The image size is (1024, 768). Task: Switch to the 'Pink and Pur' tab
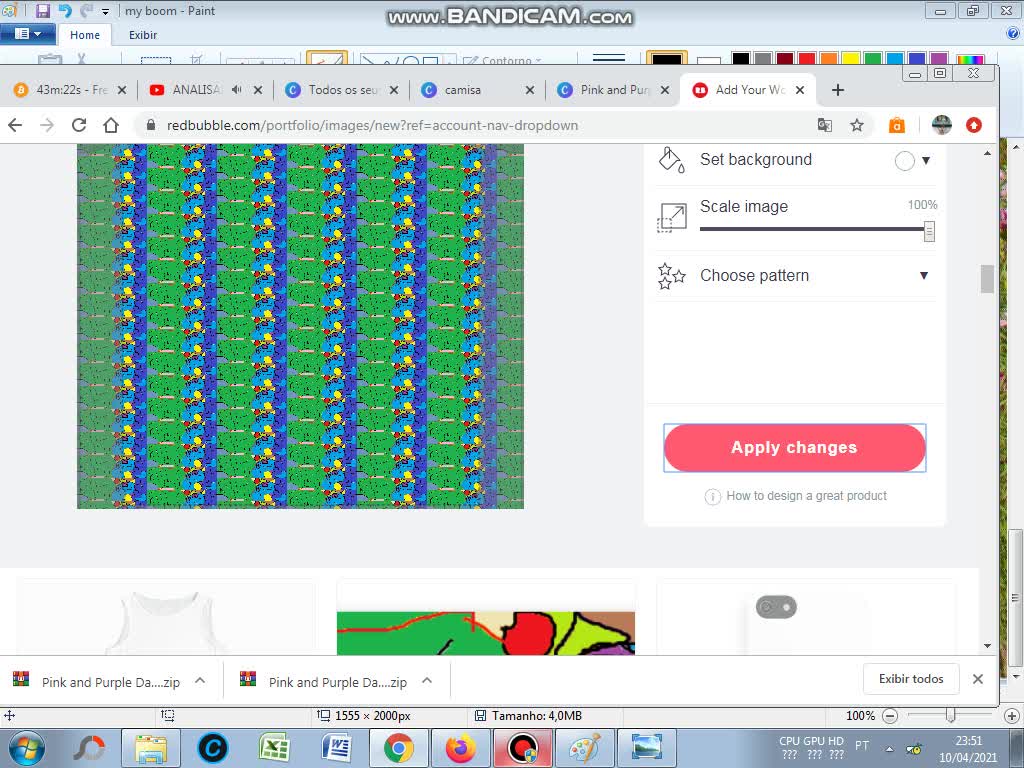[614, 90]
